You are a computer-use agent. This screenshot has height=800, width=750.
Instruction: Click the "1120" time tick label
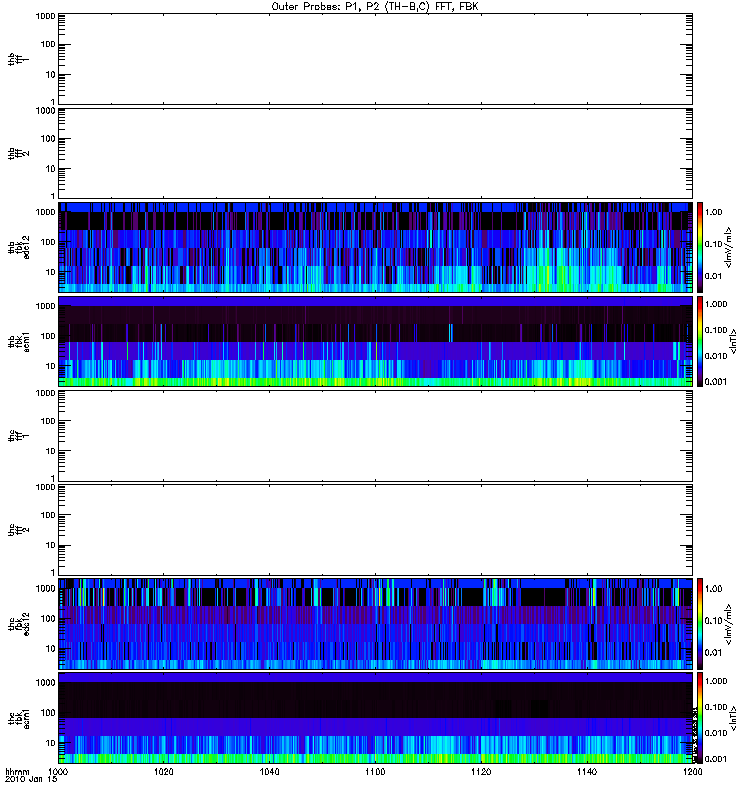(481, 772)
